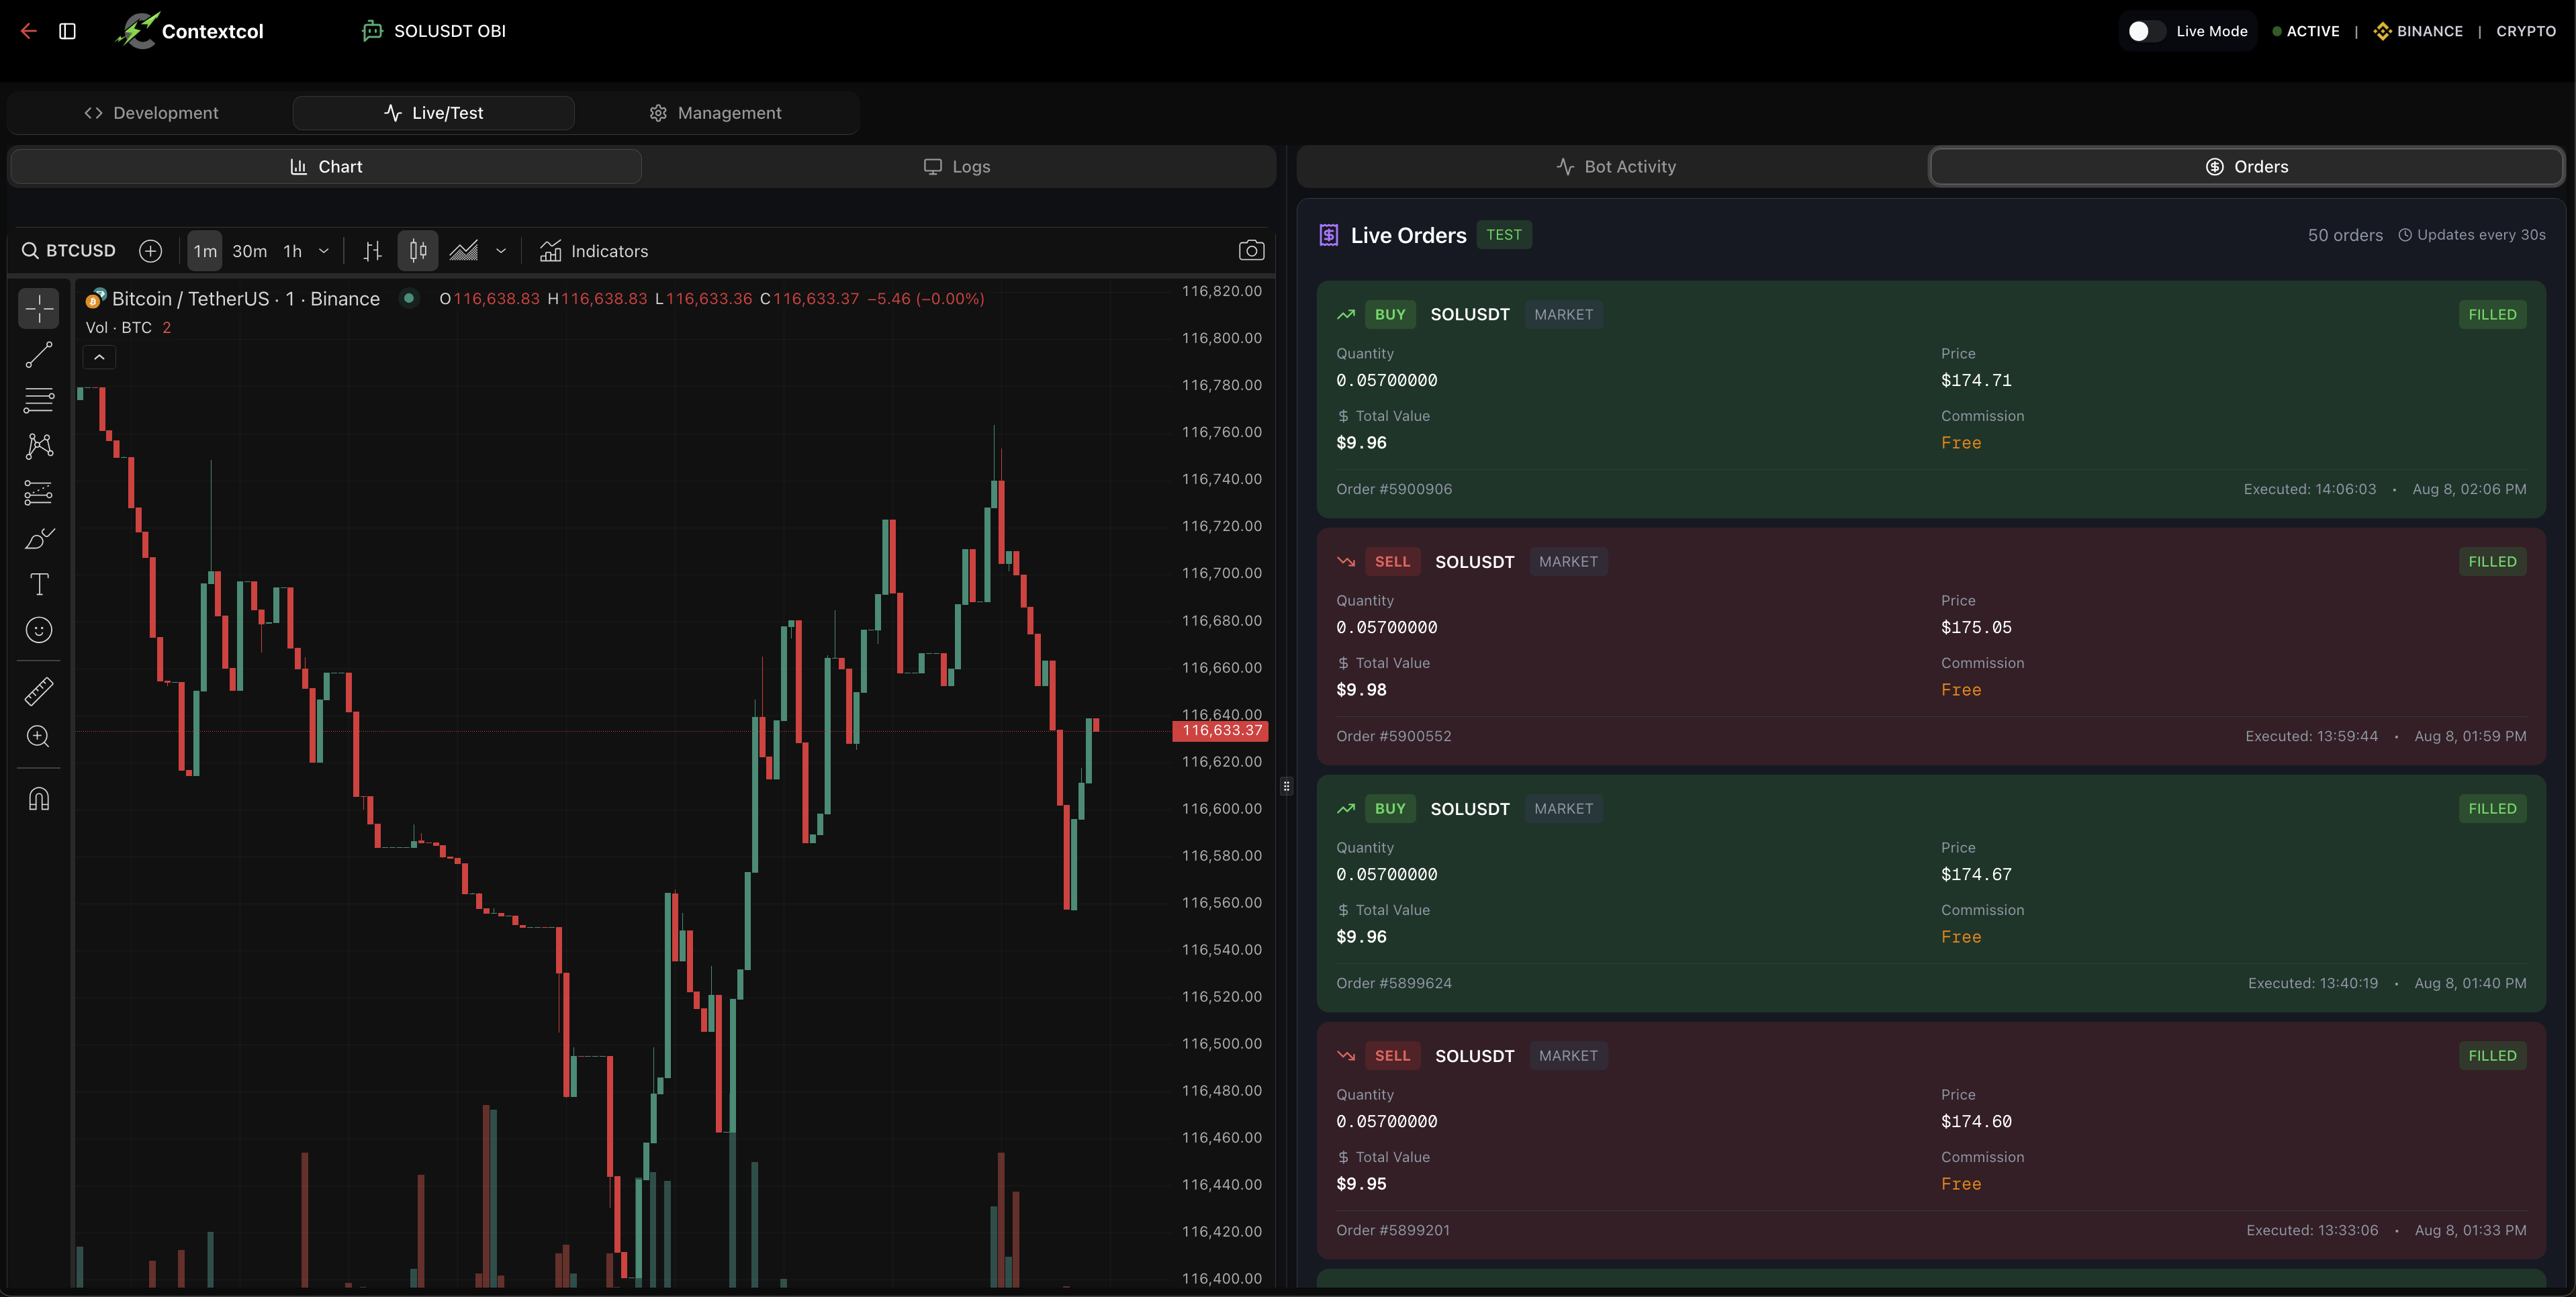Click the Live Orders purple icon
The image size is (2576, 1297).
(1328, 235)
